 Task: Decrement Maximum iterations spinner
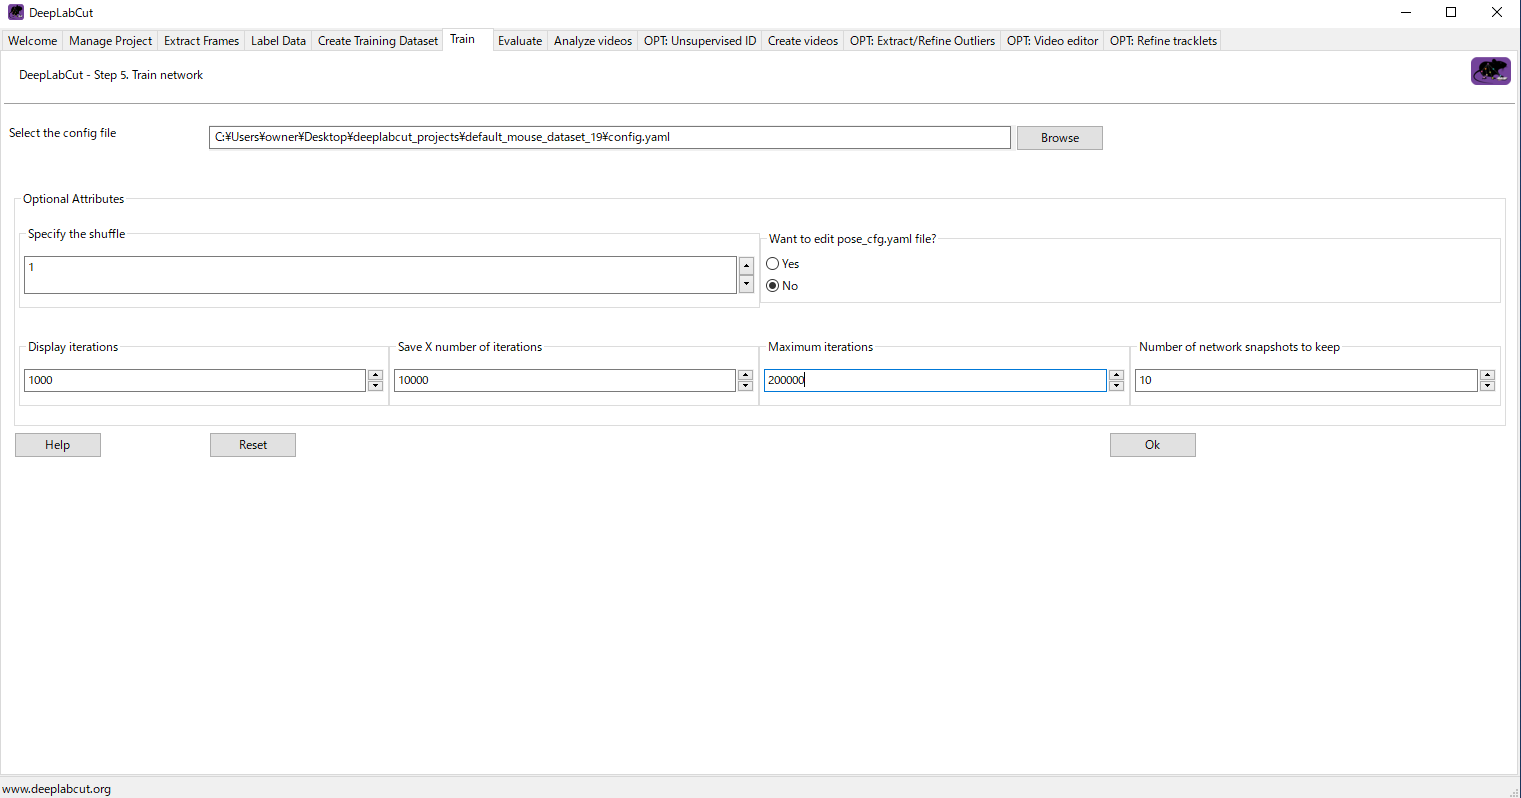pyautogui.click(x=1116, y=385)
